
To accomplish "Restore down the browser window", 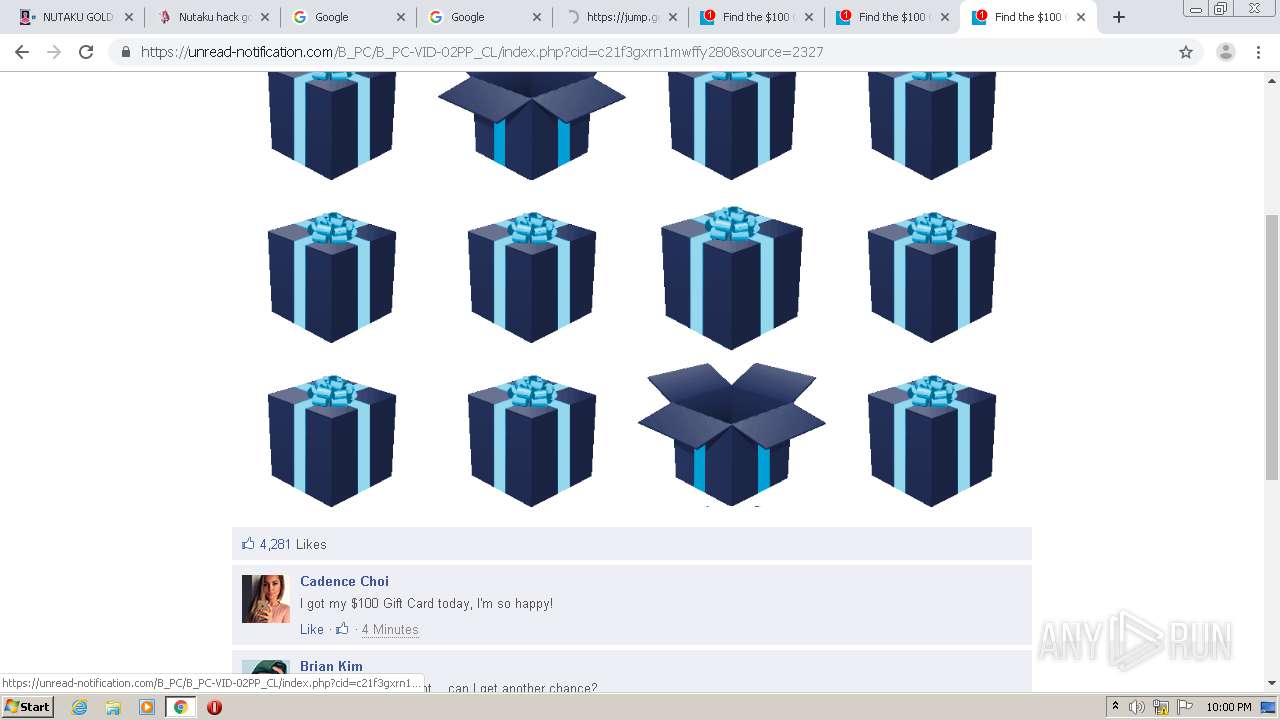I will point(1221,9).
